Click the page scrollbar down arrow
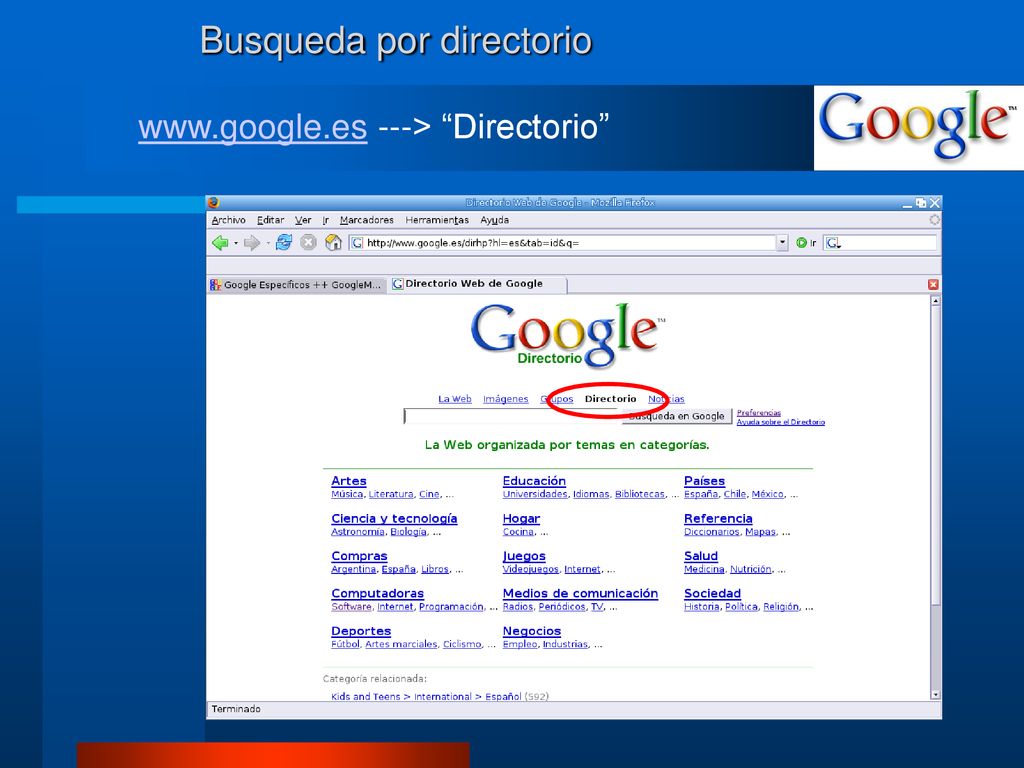This screenshot has width=1024, height=768. (x=935, y=695)
